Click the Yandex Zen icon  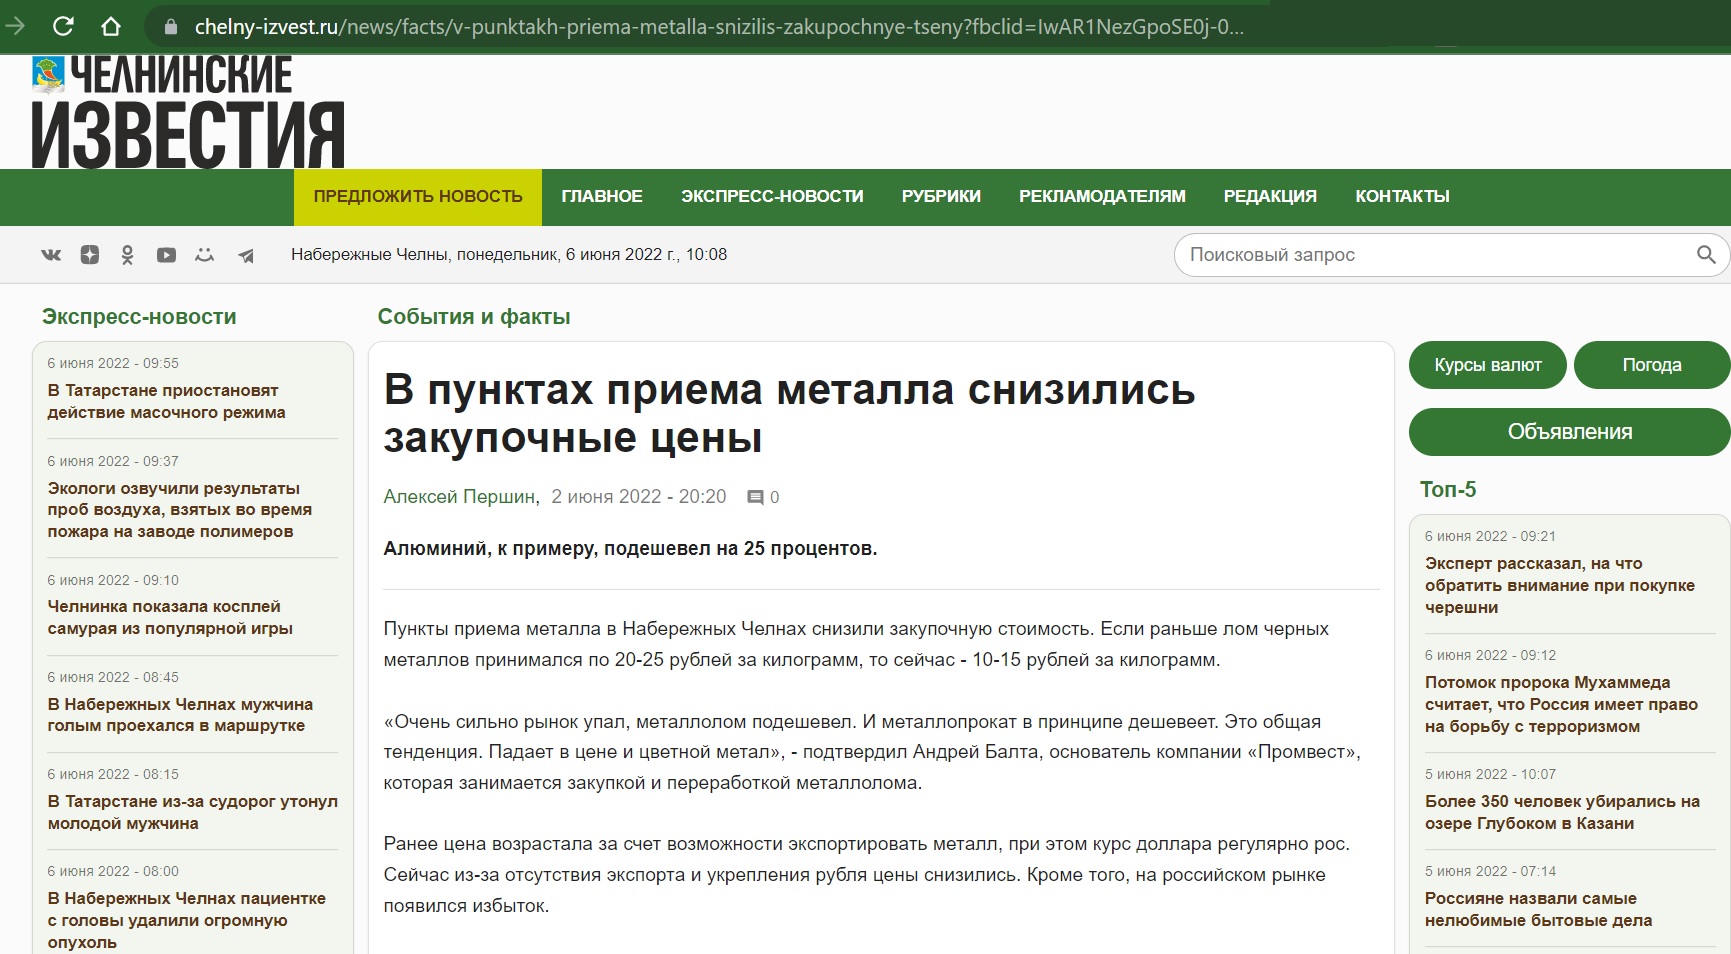[x=90, y=255]
